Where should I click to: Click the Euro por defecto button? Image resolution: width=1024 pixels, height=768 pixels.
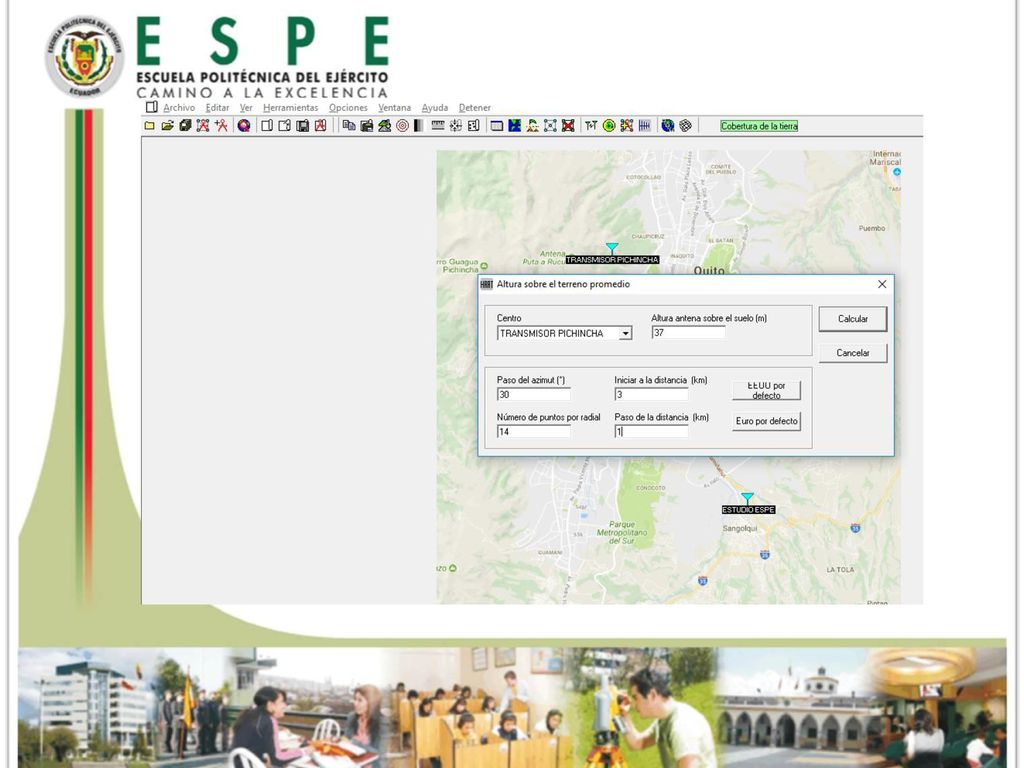click(766, 421)
